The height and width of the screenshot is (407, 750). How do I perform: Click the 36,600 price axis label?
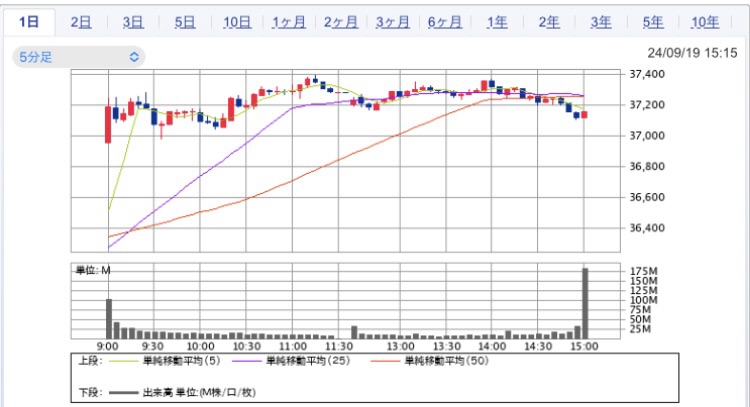647,197
